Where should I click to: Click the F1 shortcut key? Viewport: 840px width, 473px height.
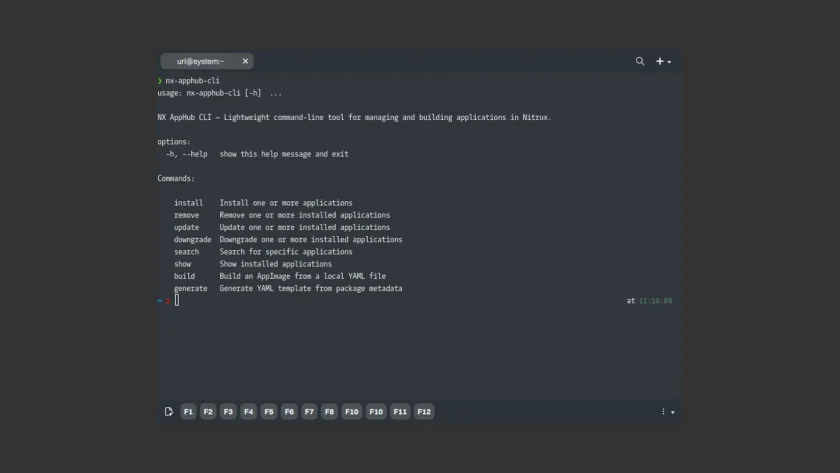tap(188, 411)
